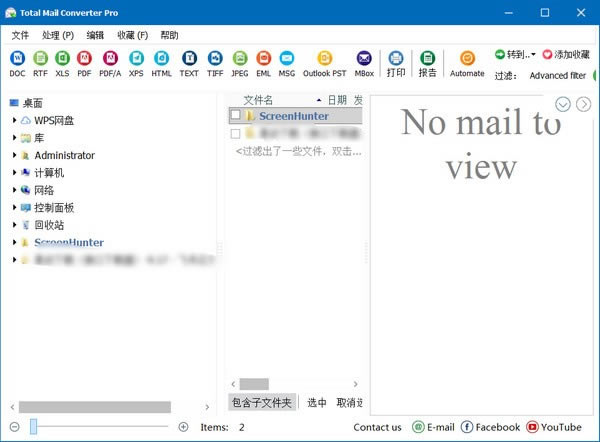Expand the 控制面板 node
Viewport: 600px width, 442px height.
(x=15, y=207)
